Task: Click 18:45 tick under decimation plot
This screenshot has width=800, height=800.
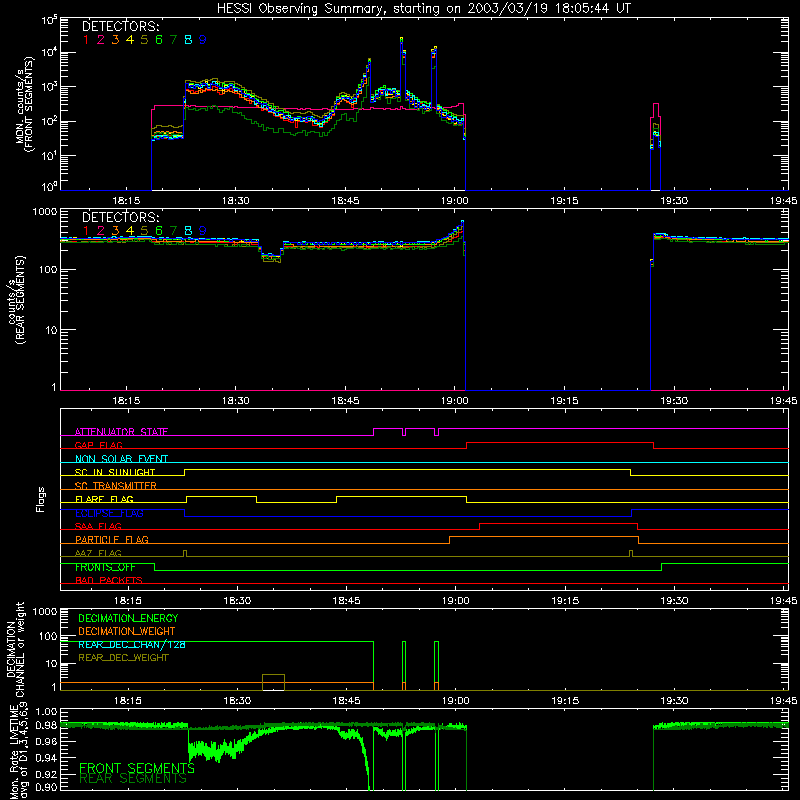Action: (346, 701)
